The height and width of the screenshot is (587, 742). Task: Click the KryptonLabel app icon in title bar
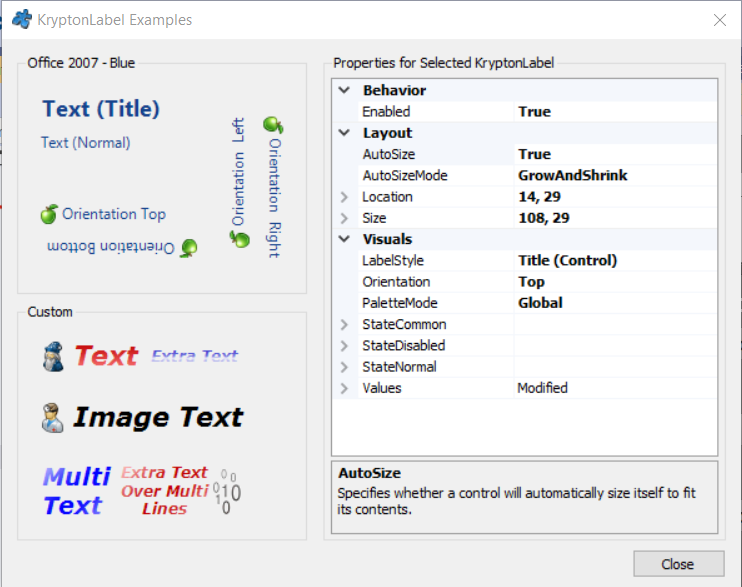22,19
